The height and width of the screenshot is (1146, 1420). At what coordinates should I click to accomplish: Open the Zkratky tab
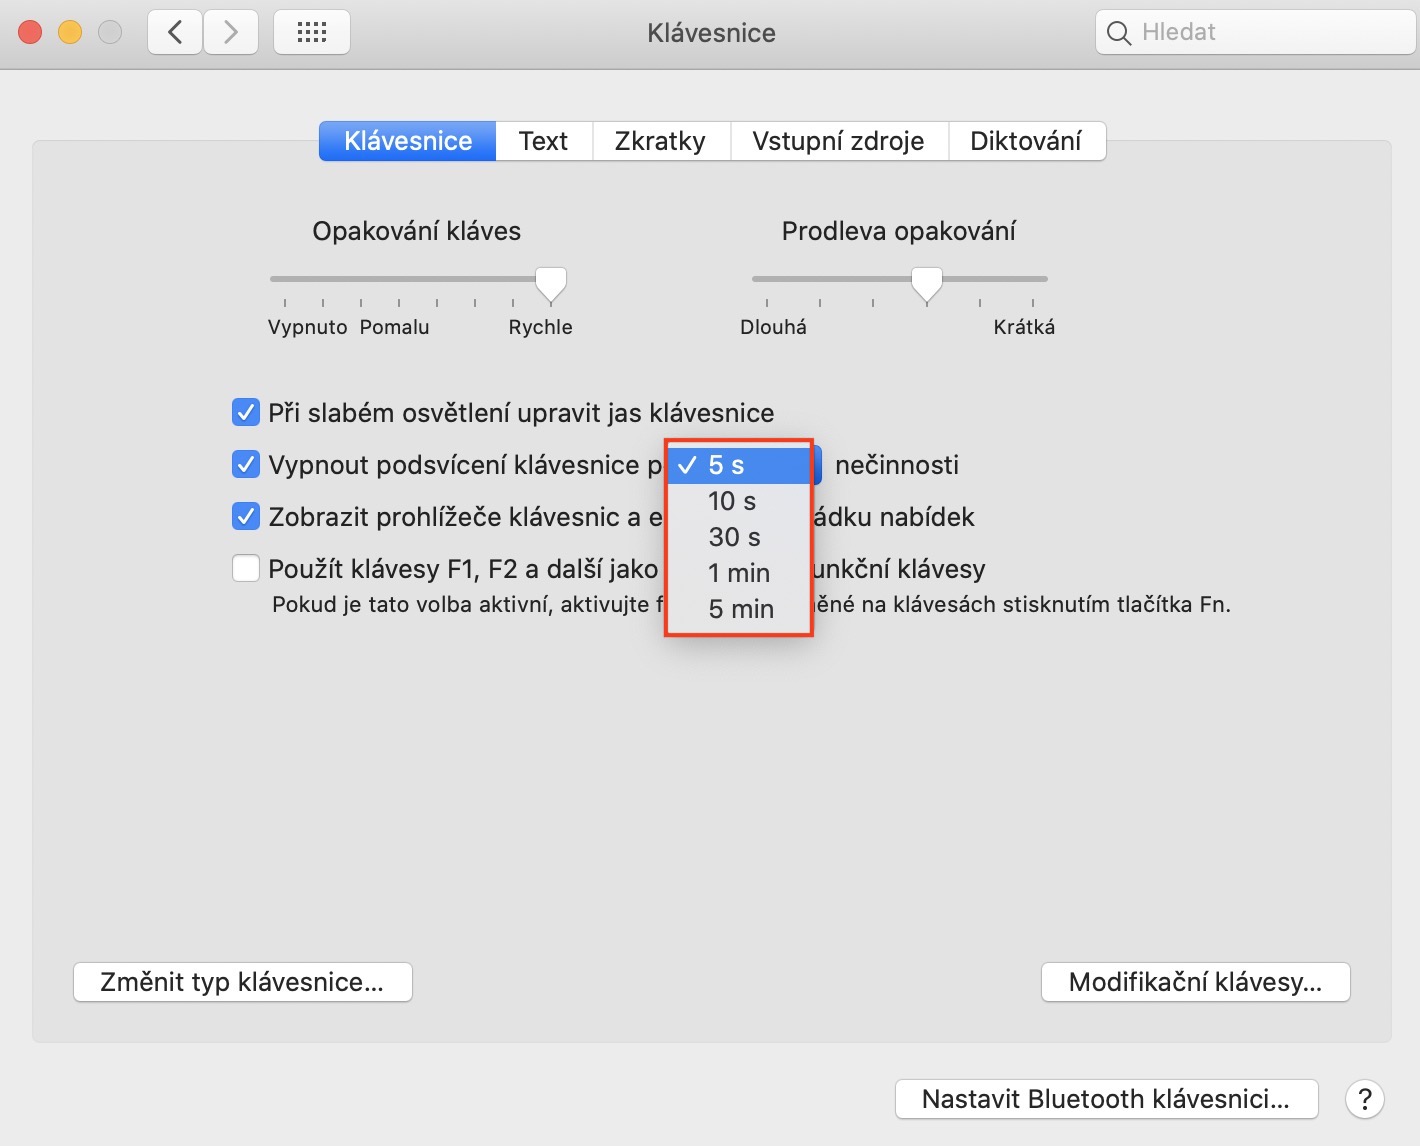coord(660,141)
